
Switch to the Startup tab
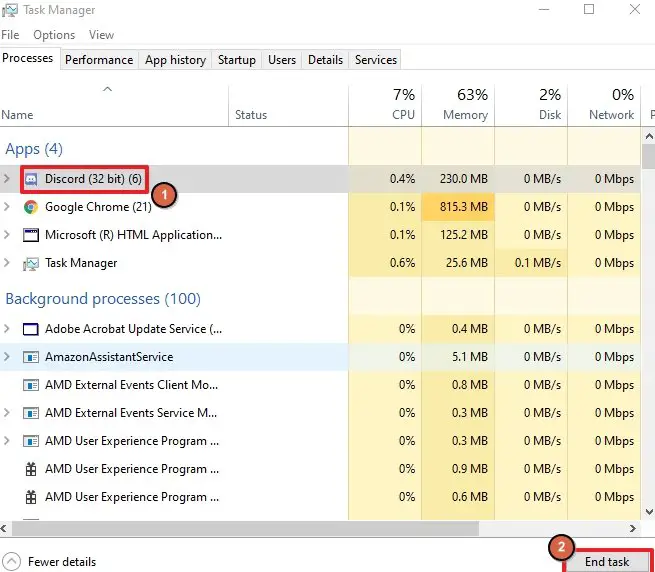237,60
